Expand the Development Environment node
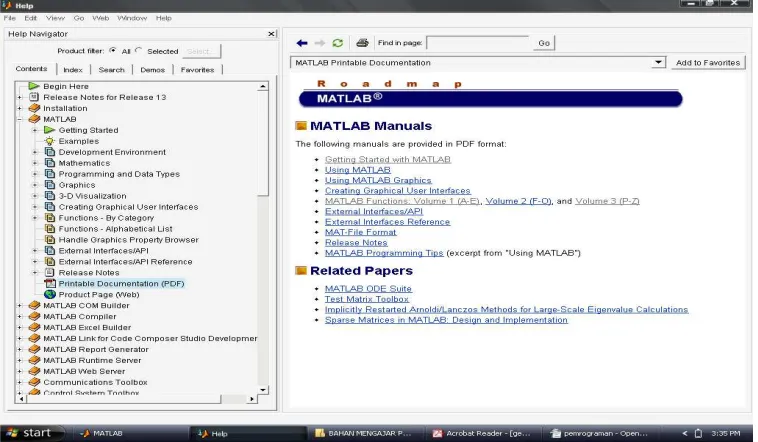 35,152
